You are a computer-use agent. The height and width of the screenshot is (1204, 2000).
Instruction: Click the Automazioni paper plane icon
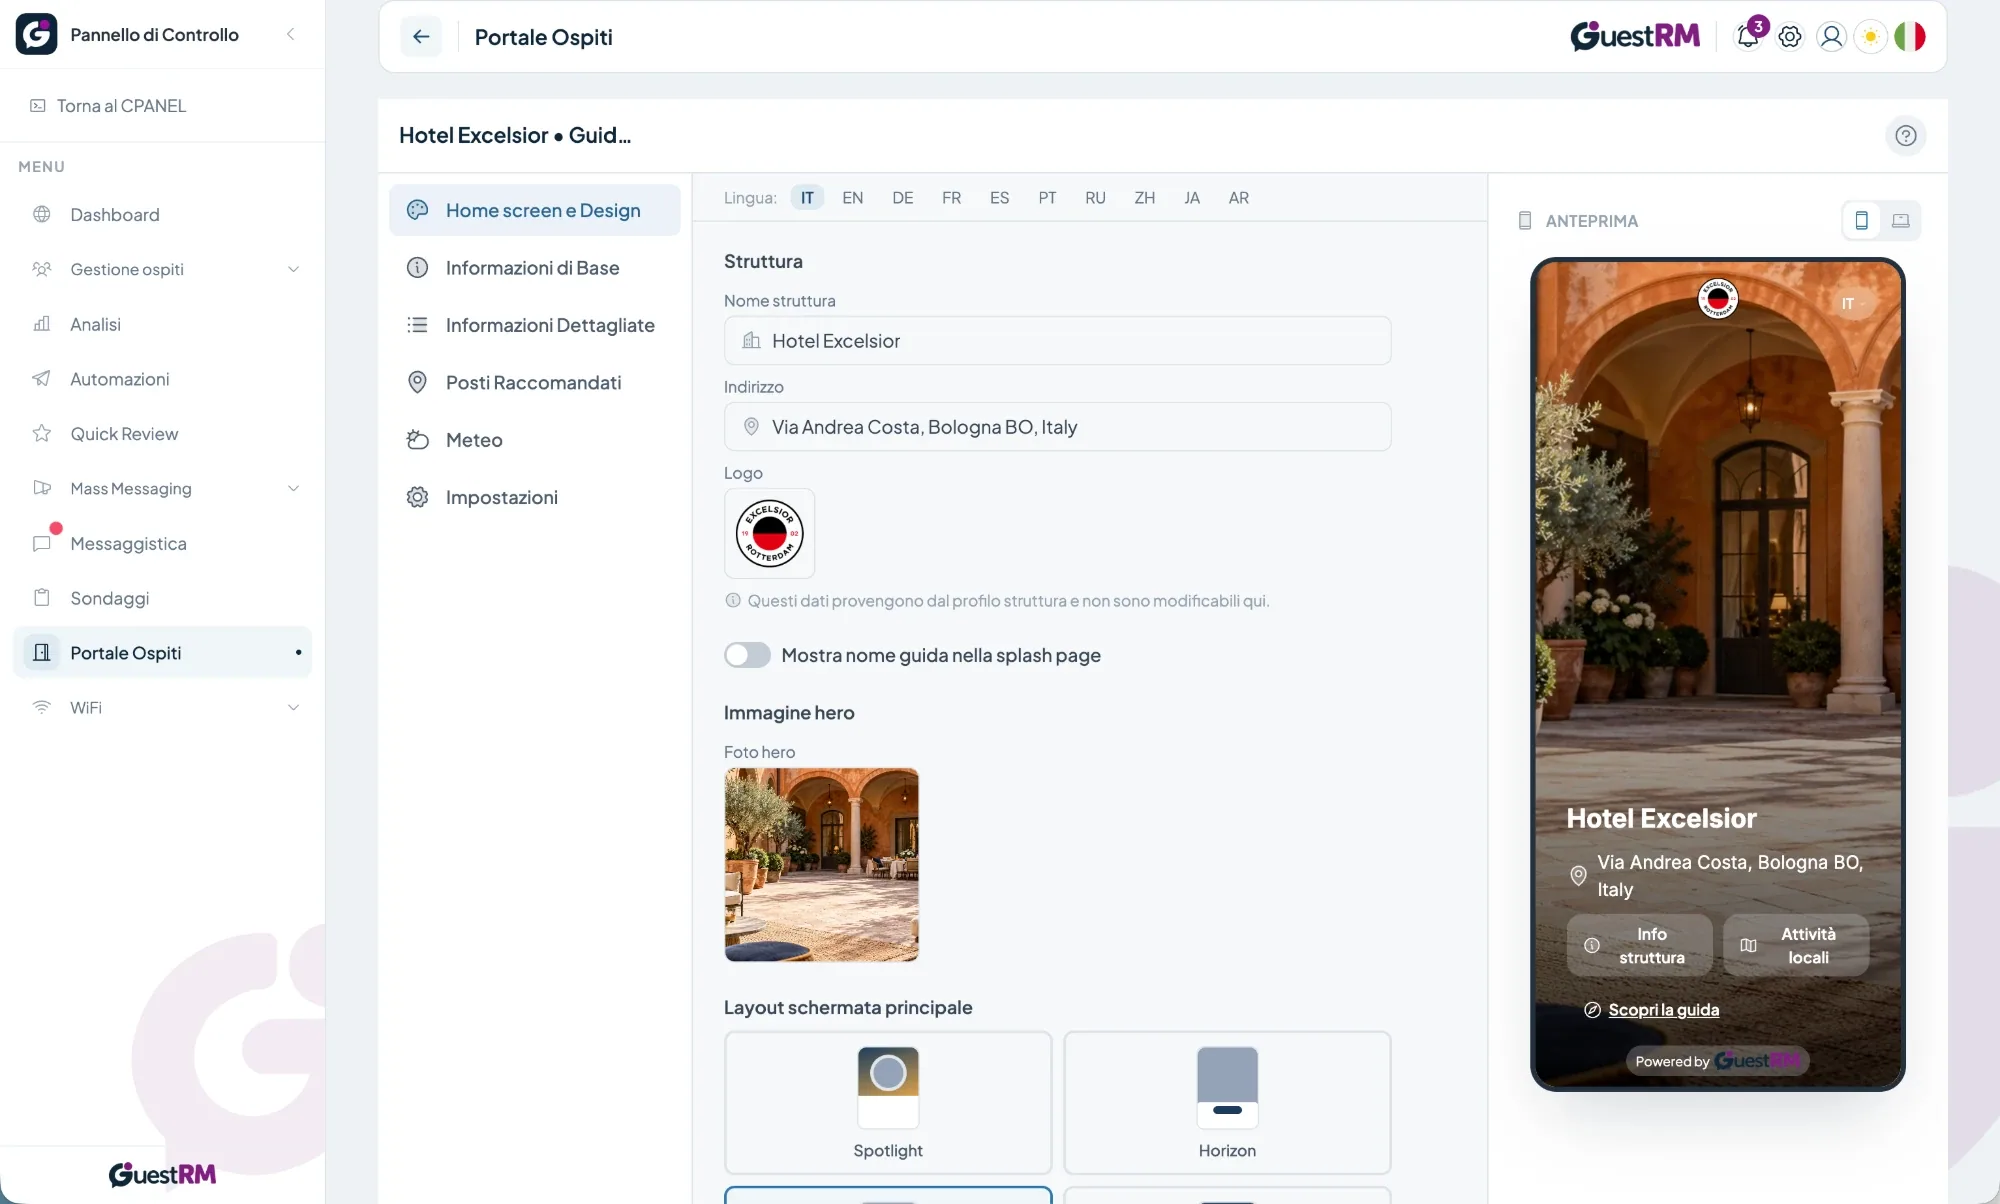point(42,379)
